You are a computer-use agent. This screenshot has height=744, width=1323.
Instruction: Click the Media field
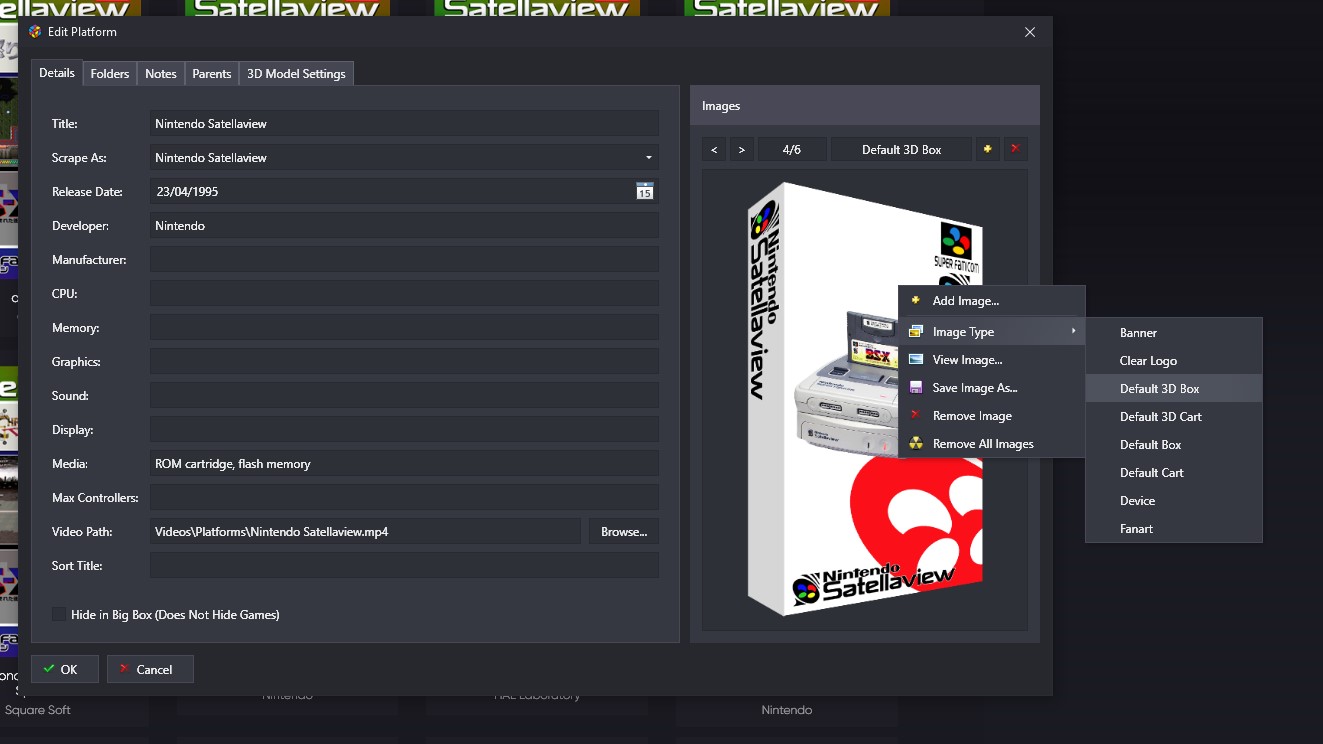(404, 463)
